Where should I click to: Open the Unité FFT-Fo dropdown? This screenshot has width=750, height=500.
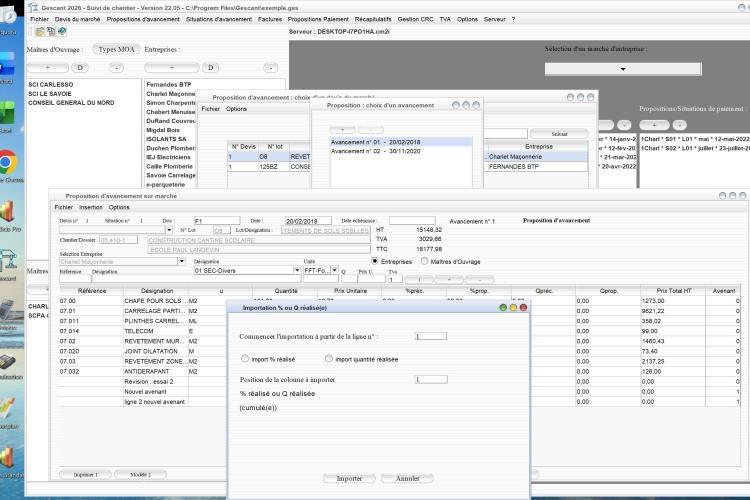[x=334, y=270]
